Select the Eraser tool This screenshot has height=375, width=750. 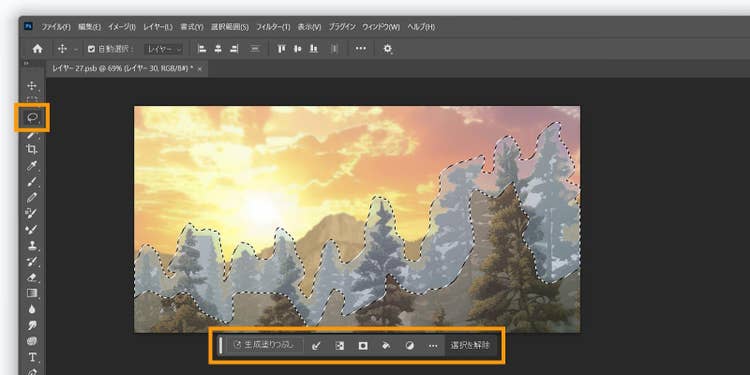click(32, 277)
